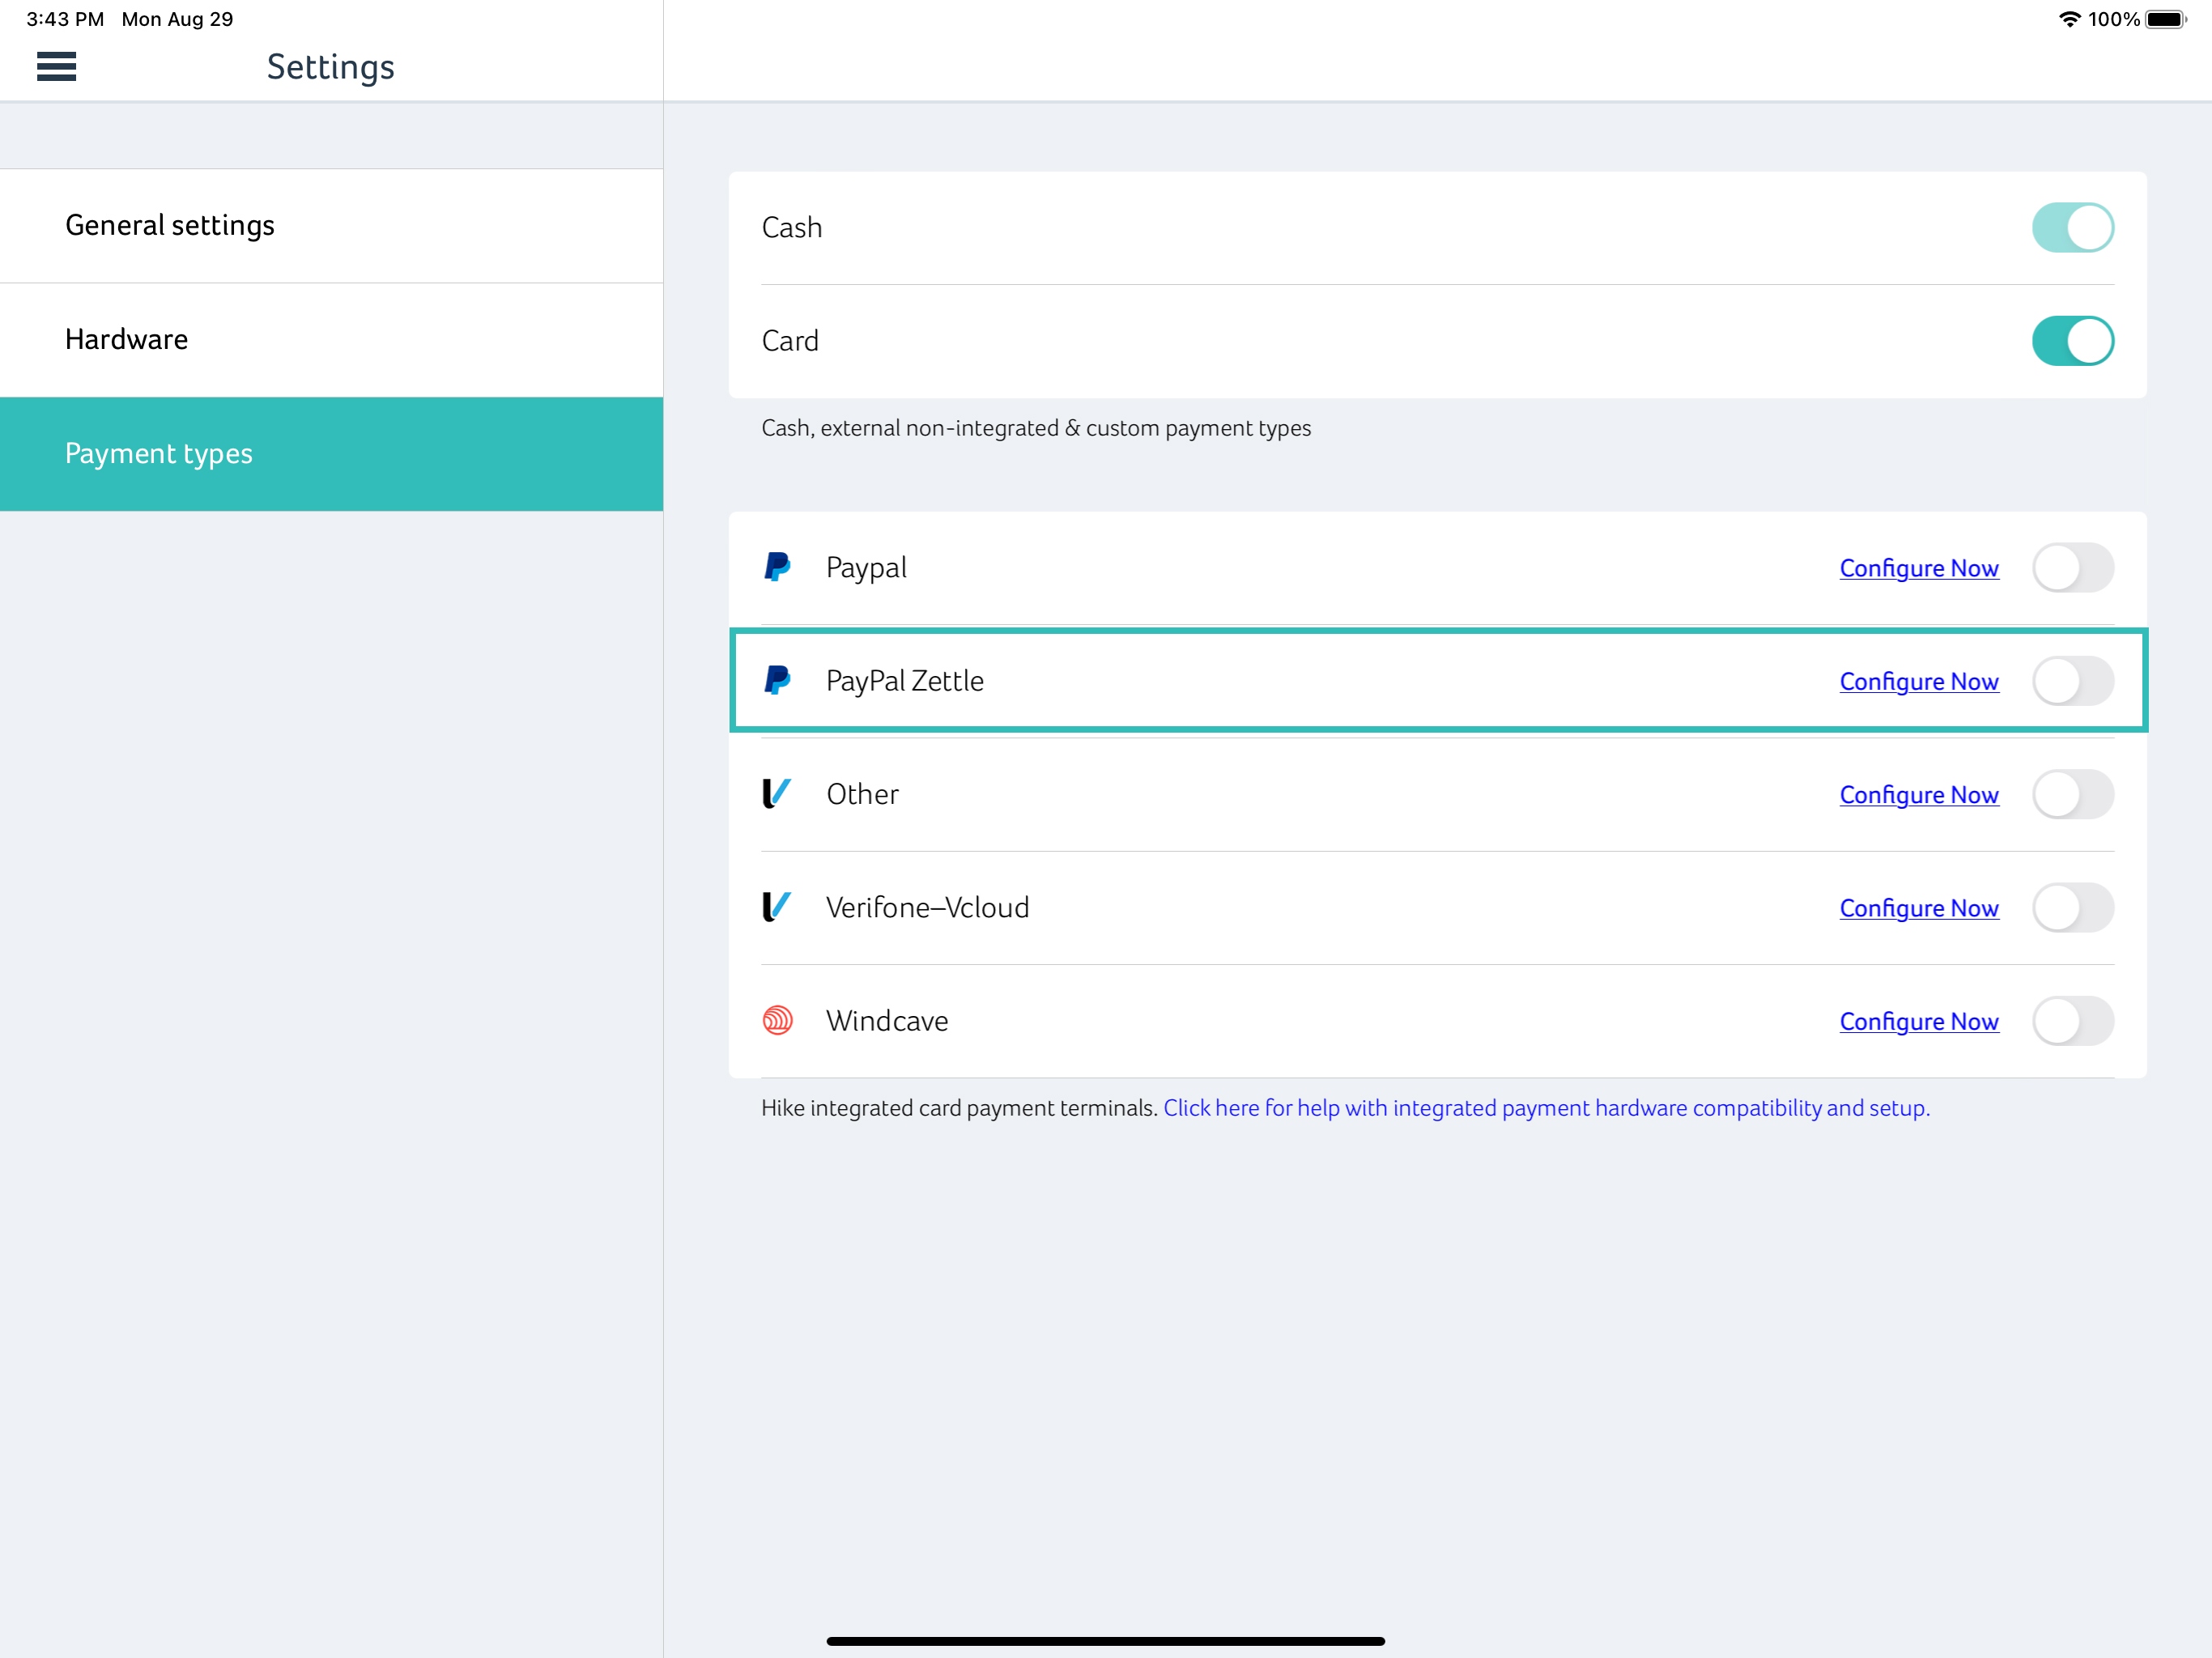Click the Verifone-Vcloud logo icon

tap(777, 907)
